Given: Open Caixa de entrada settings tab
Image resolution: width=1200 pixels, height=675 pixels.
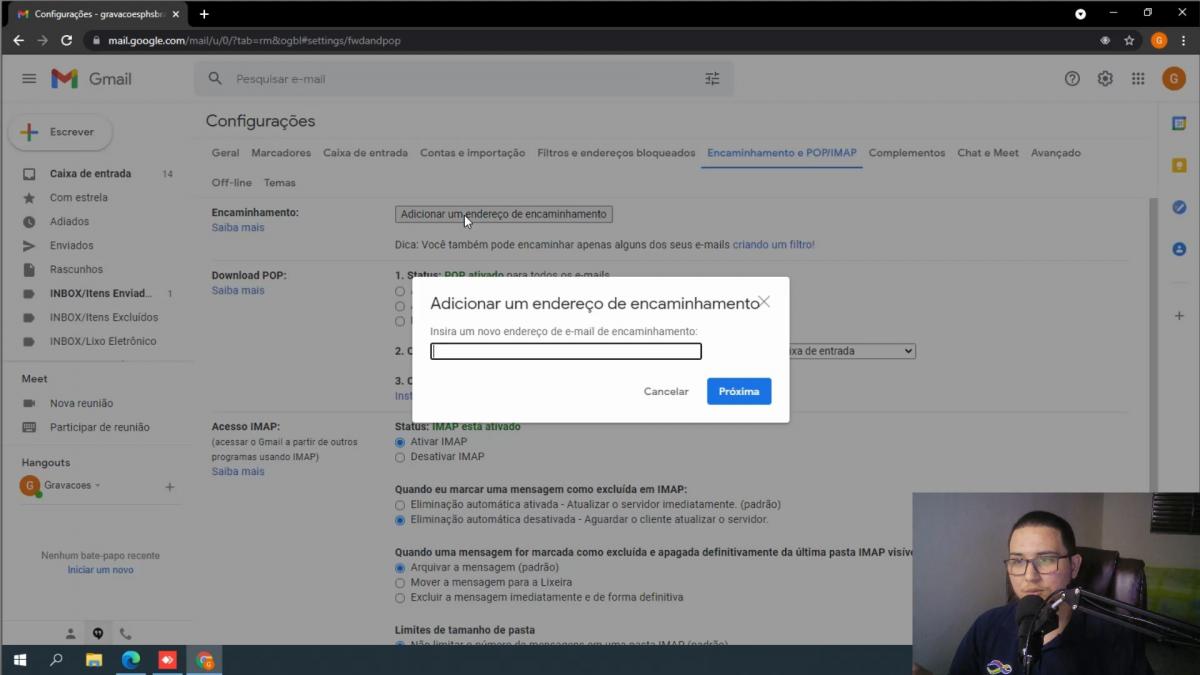Looking at the screenshot, I should 365,153.
